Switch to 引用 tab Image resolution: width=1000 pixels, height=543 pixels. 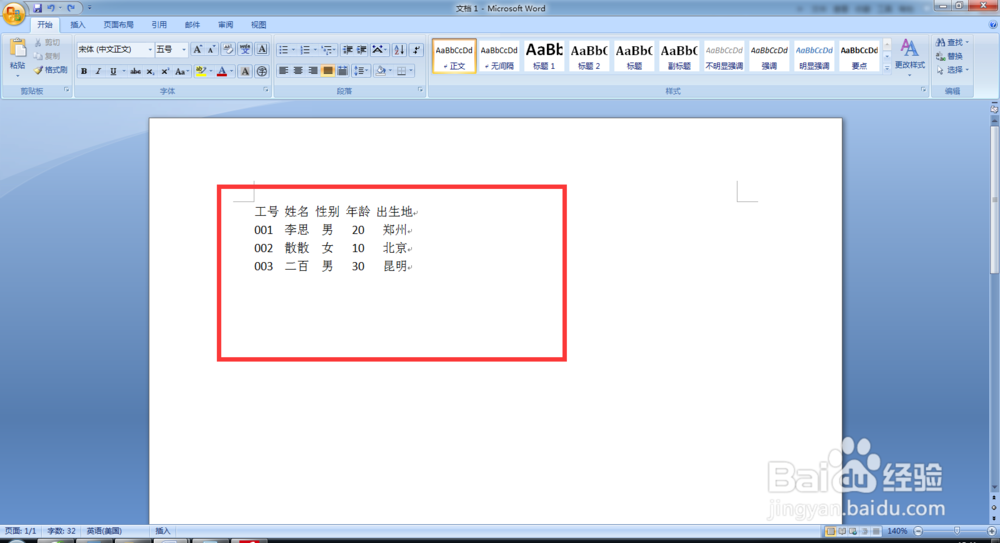(x=159, y=25)
